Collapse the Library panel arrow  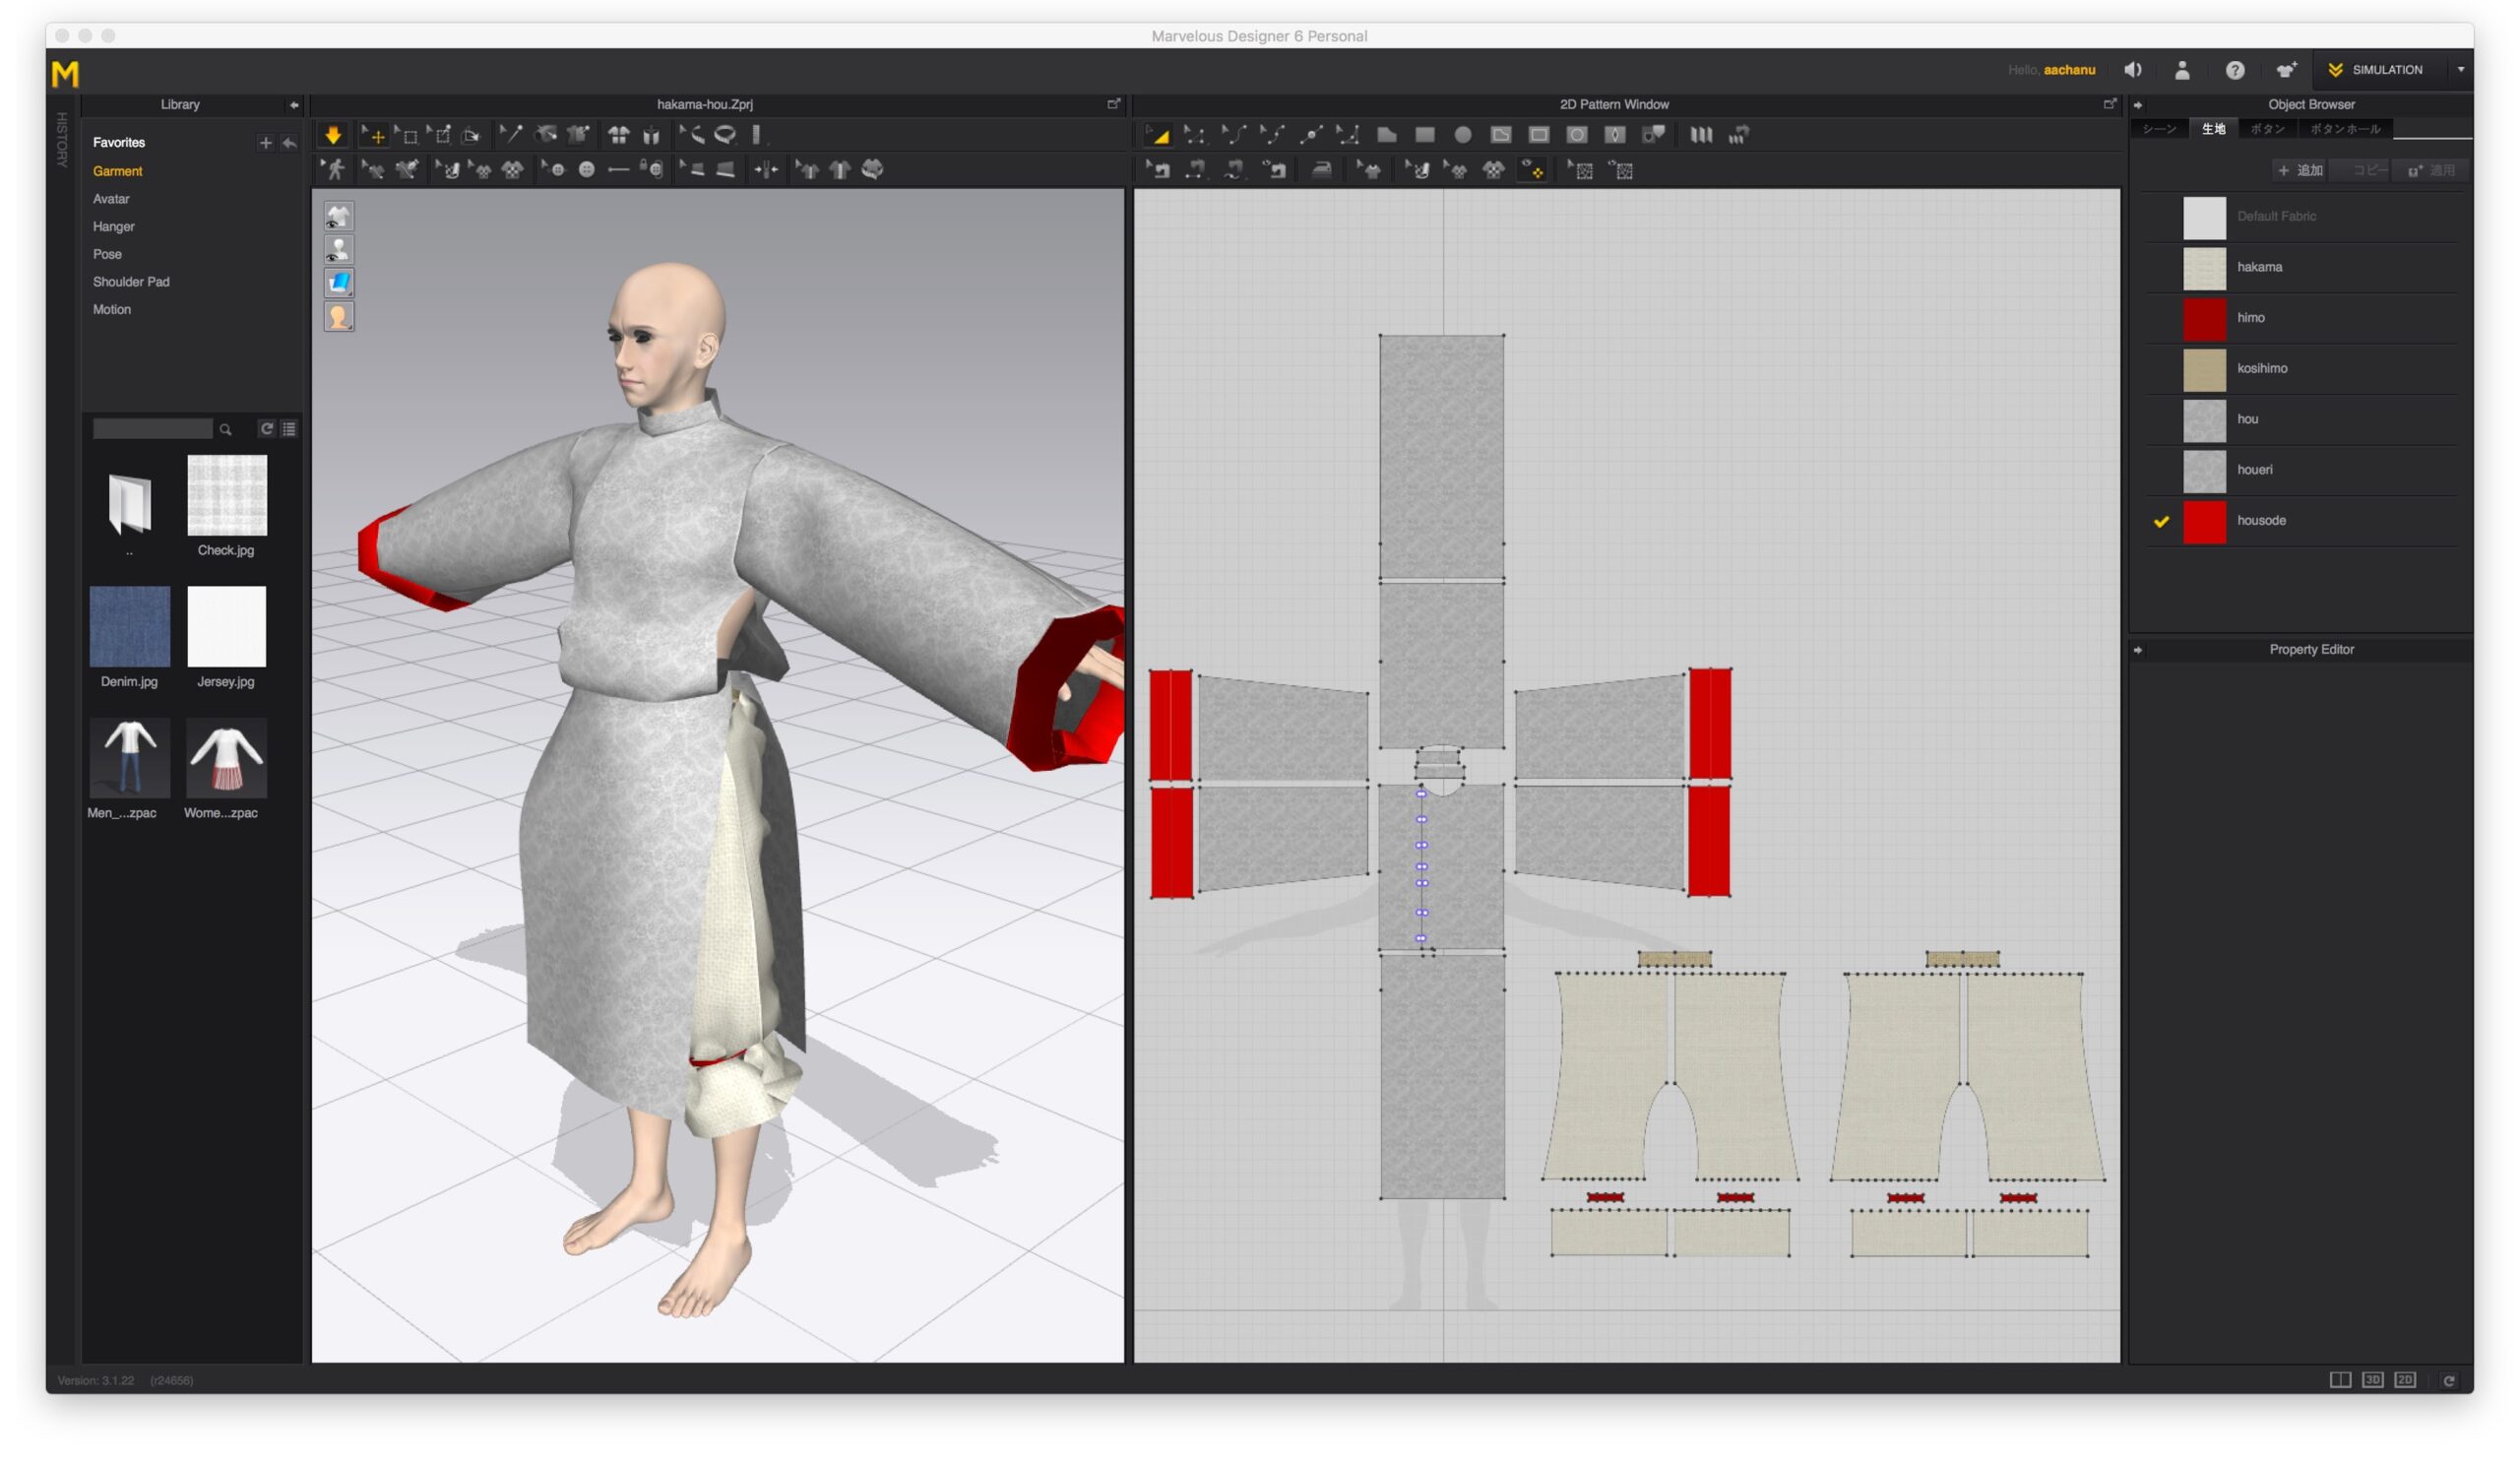pyautogui.click(x=293, y=105)
